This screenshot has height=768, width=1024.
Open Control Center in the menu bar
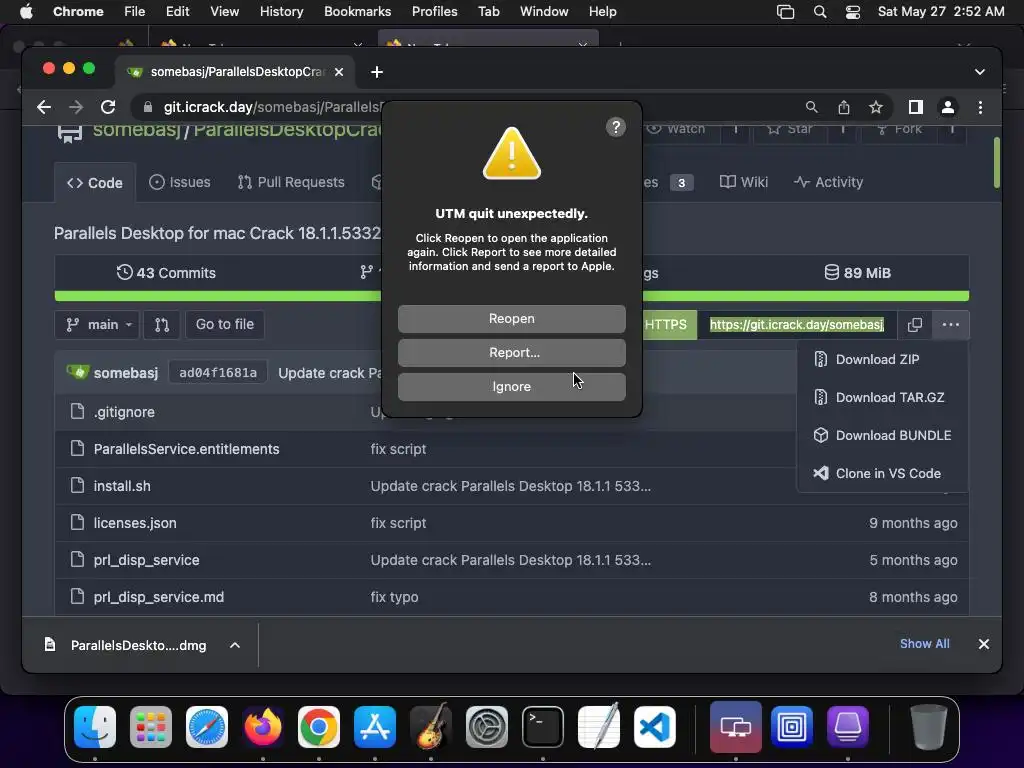tap(852, 12)
